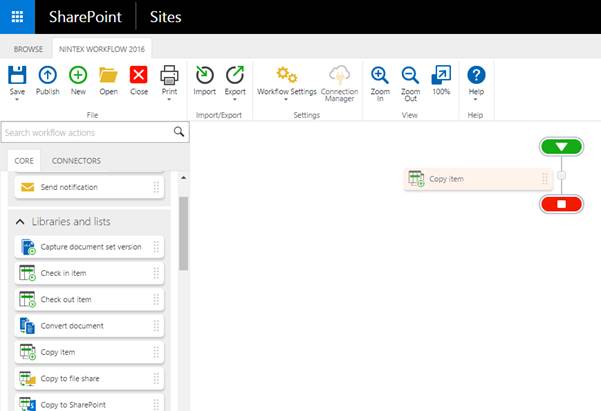Reset canvas zoom to 100%
601x411 pixels.
tap(441, 81)
